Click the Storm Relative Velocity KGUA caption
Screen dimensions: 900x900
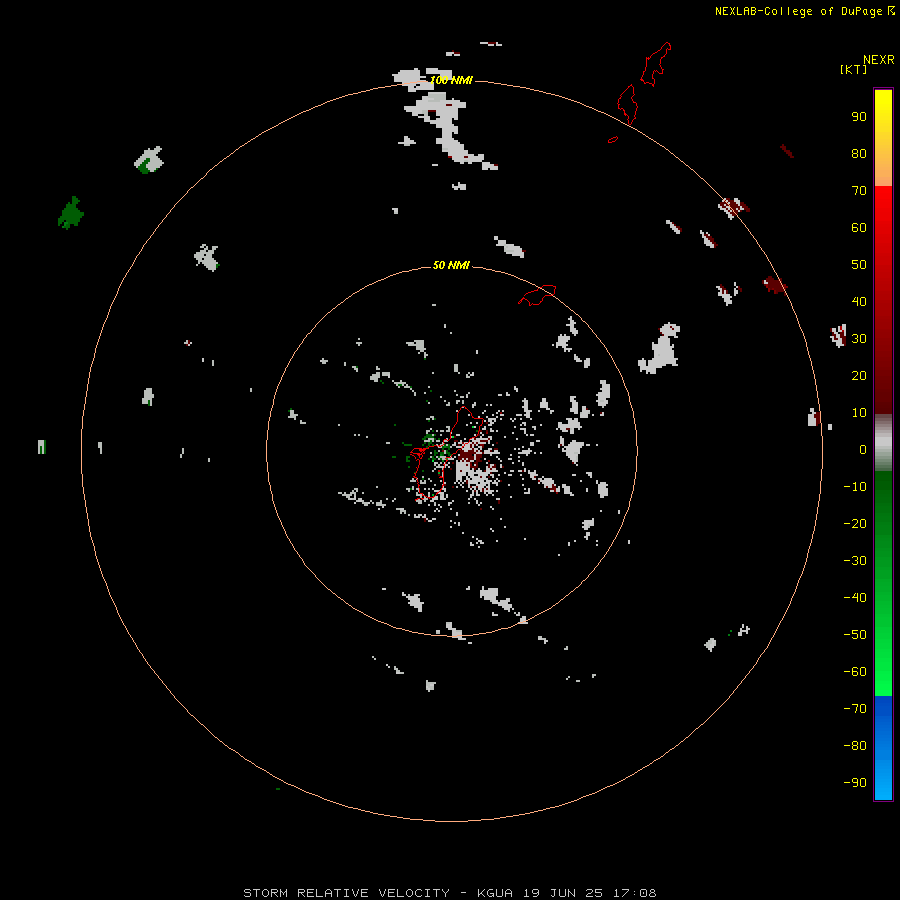449,893
